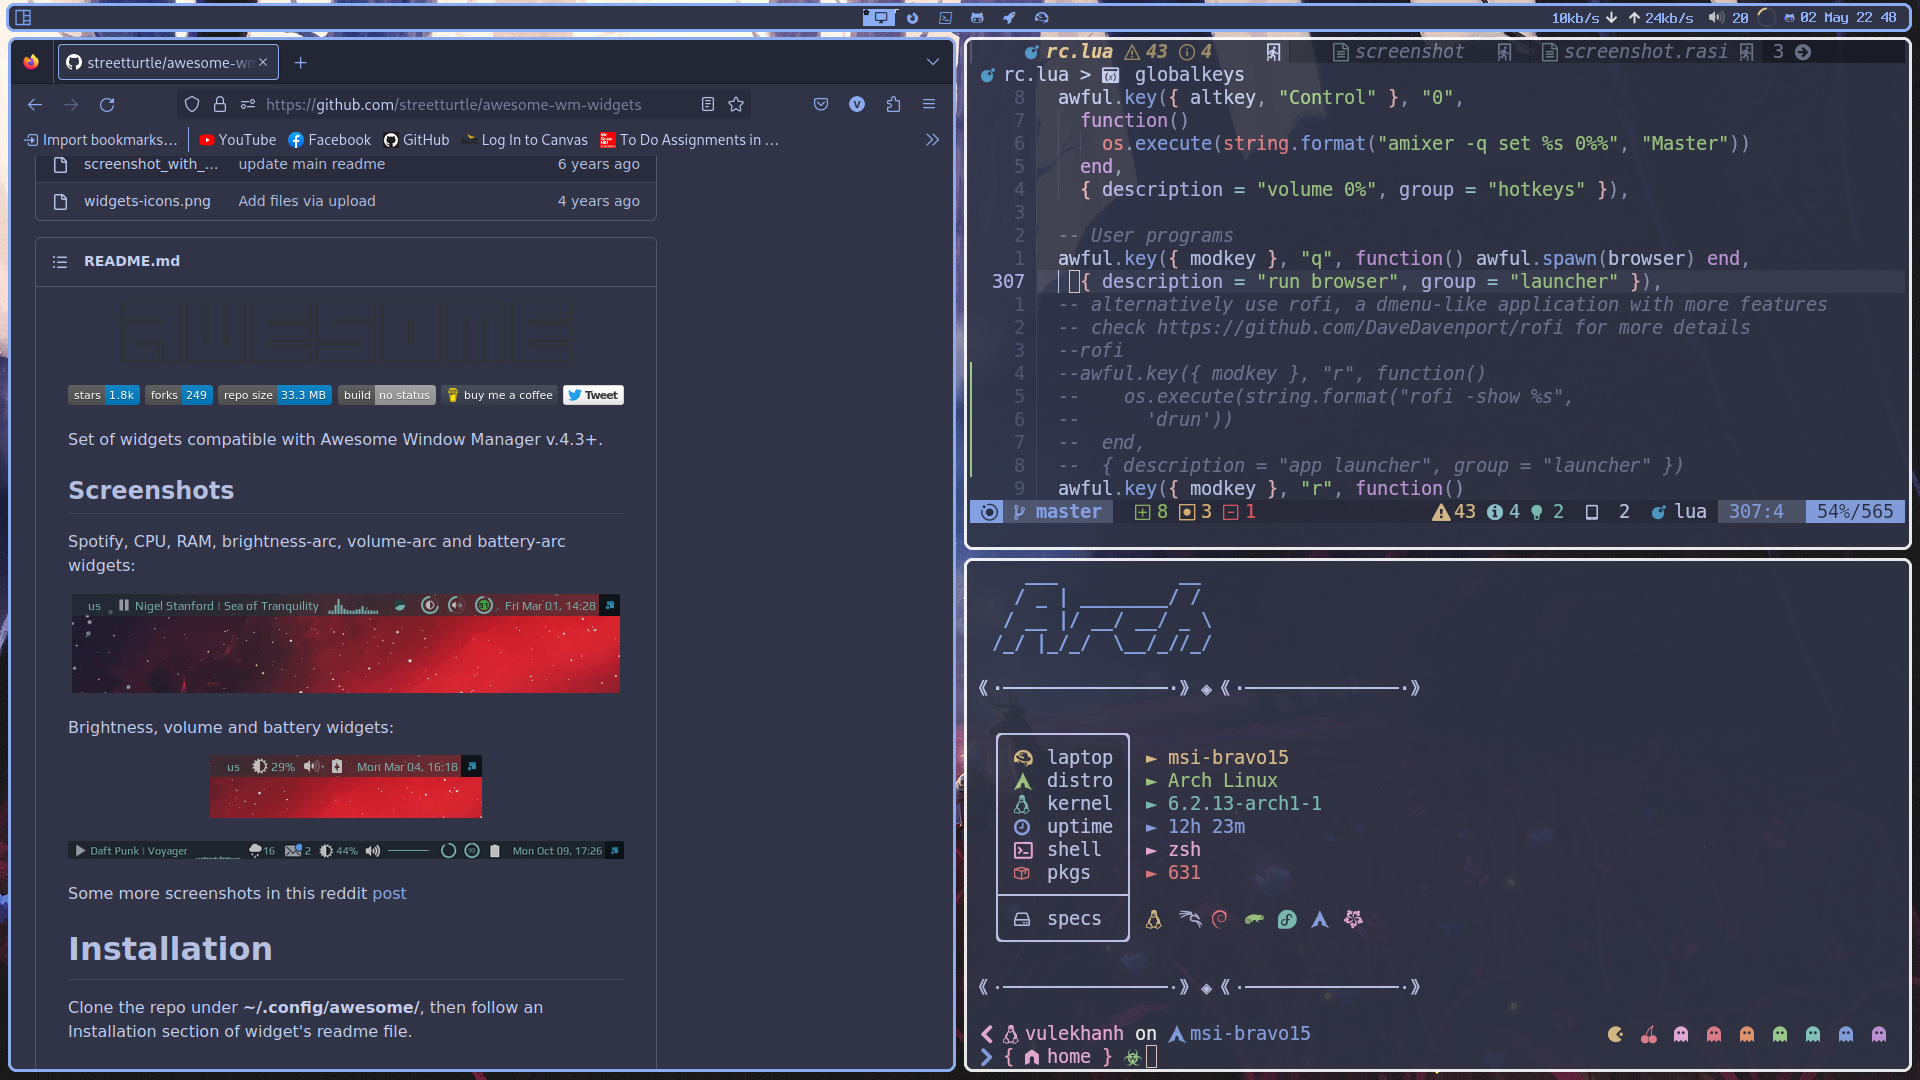
Task: Toggle the layout icon in top-left corner
Action: [x=23, y=17]
